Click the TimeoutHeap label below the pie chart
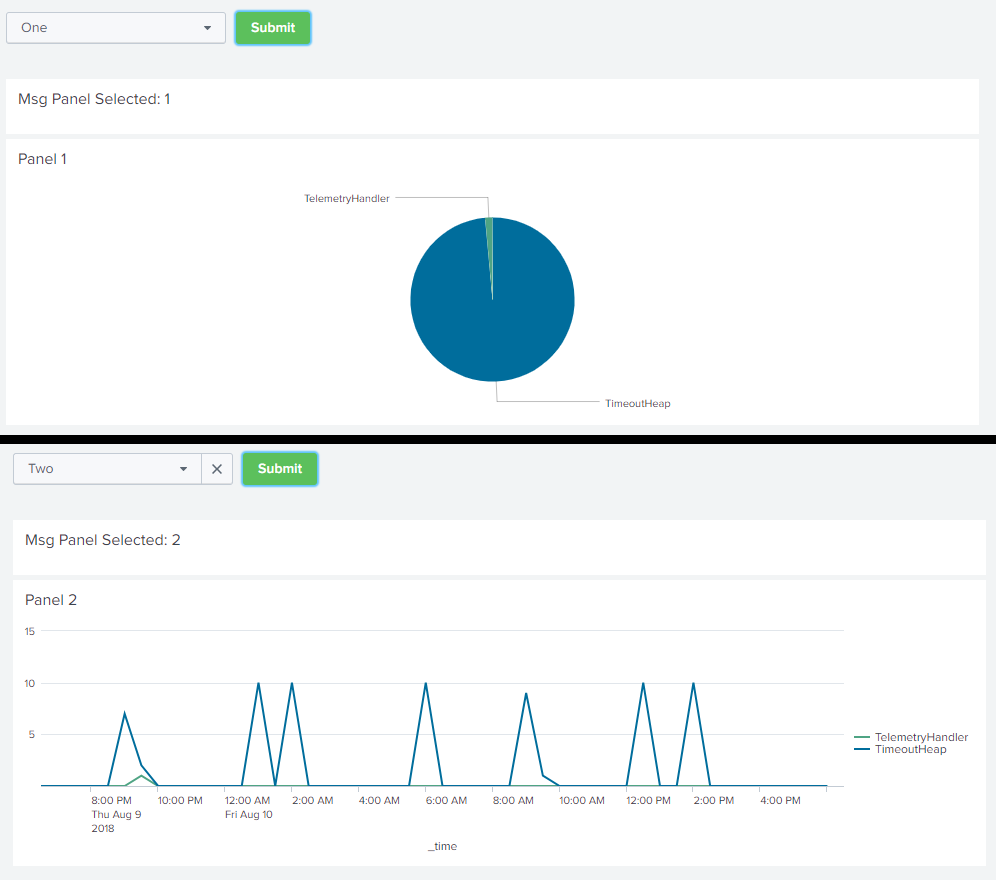 point(637,404)
